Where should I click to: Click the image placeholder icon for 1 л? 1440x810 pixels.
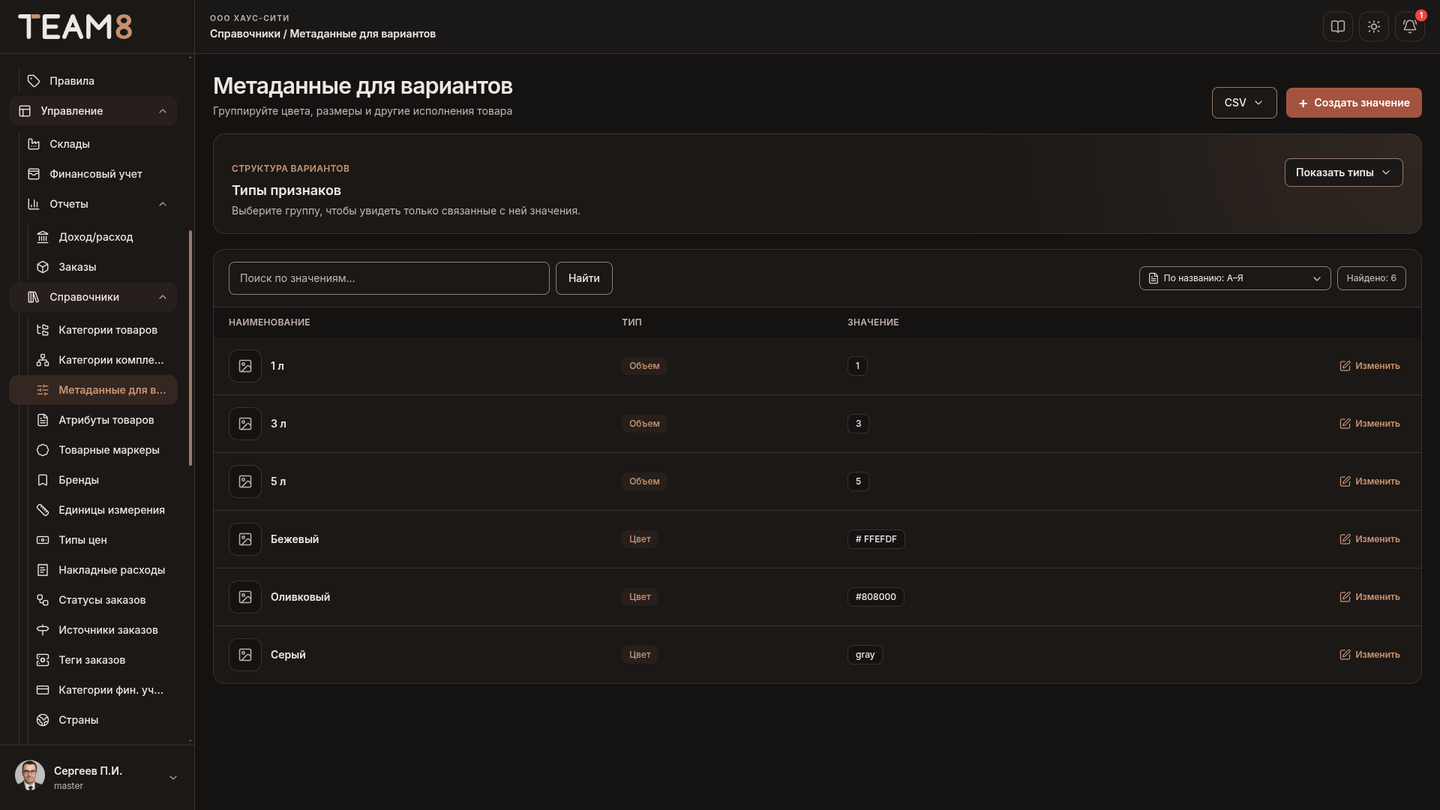(x=245, y=366)
